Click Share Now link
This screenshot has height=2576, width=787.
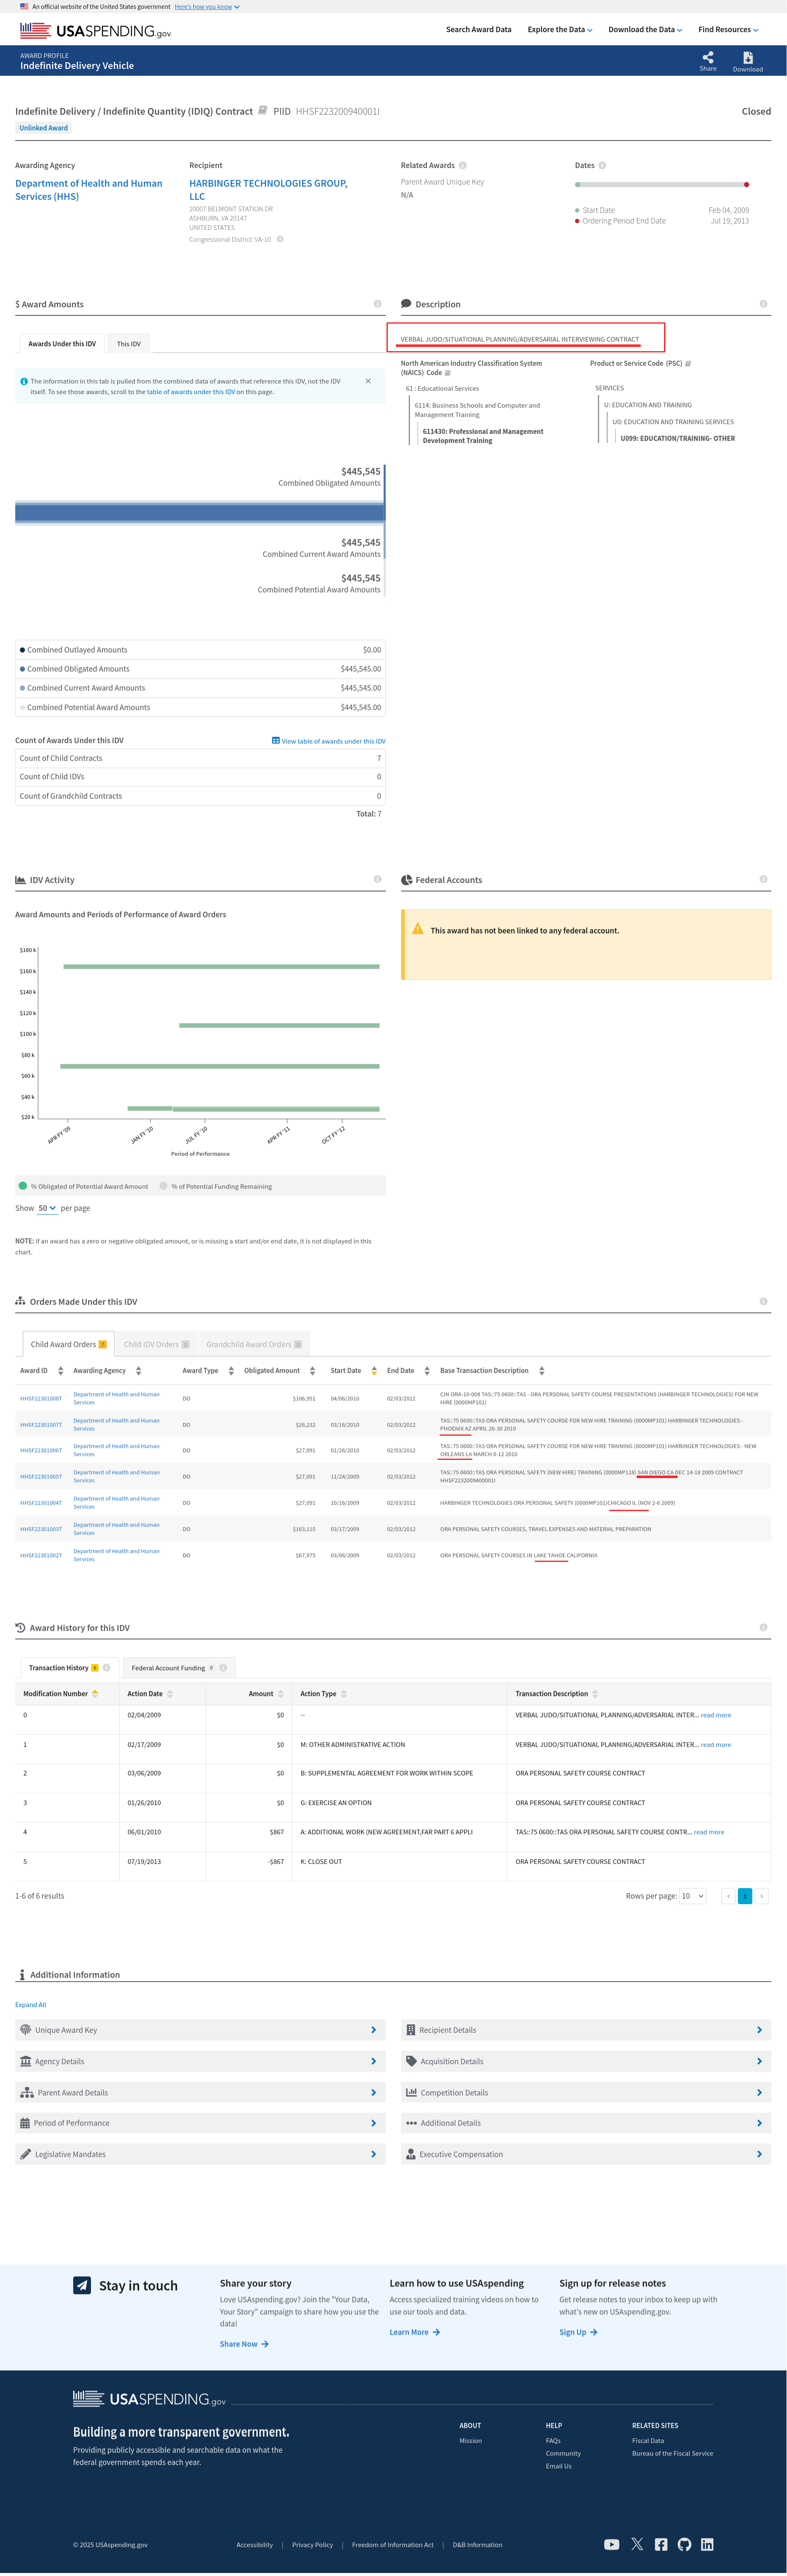(x=244, y=2343)
